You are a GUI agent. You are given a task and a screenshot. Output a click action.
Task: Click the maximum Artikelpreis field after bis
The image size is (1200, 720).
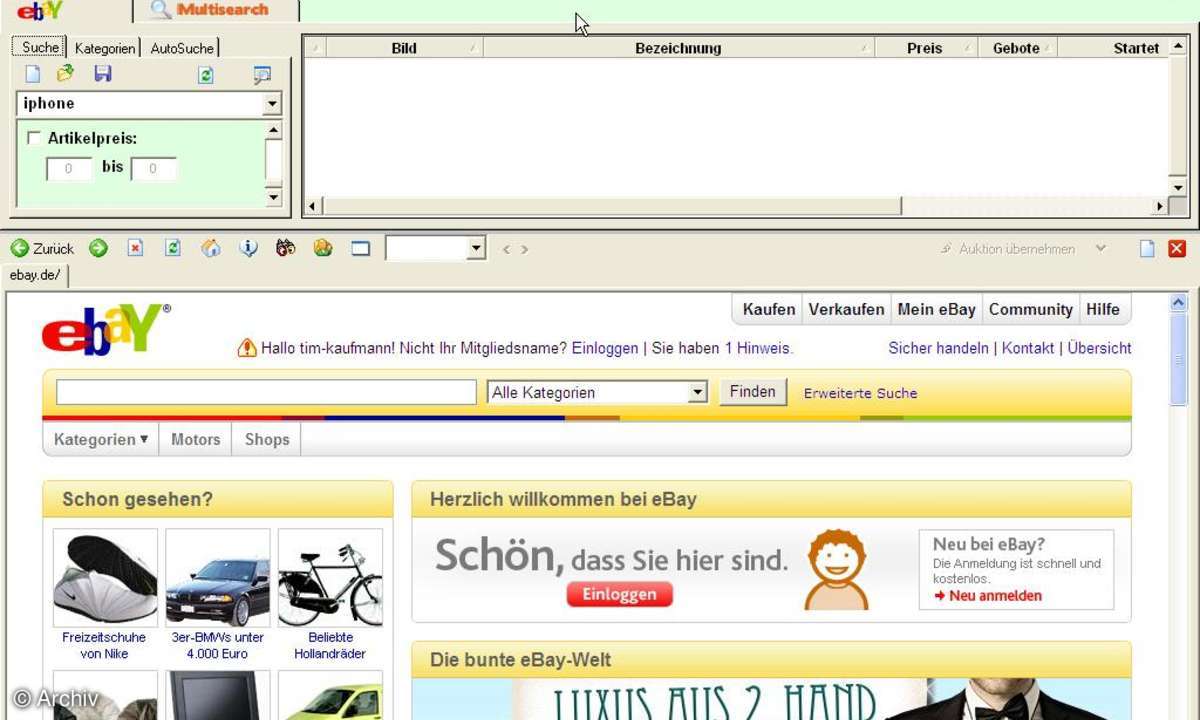pos(153,169)
